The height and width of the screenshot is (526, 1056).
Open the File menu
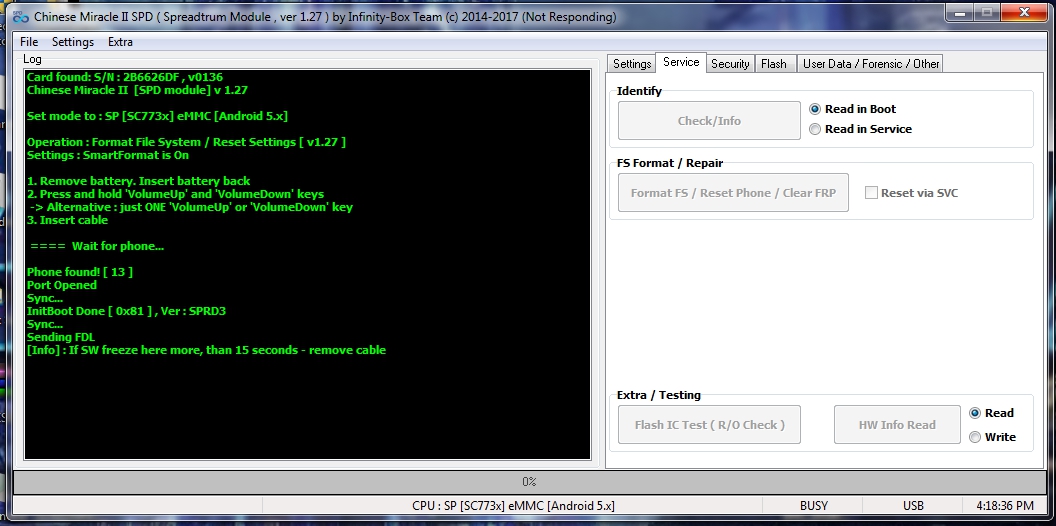pyautogui.click(x=29, y=42)
